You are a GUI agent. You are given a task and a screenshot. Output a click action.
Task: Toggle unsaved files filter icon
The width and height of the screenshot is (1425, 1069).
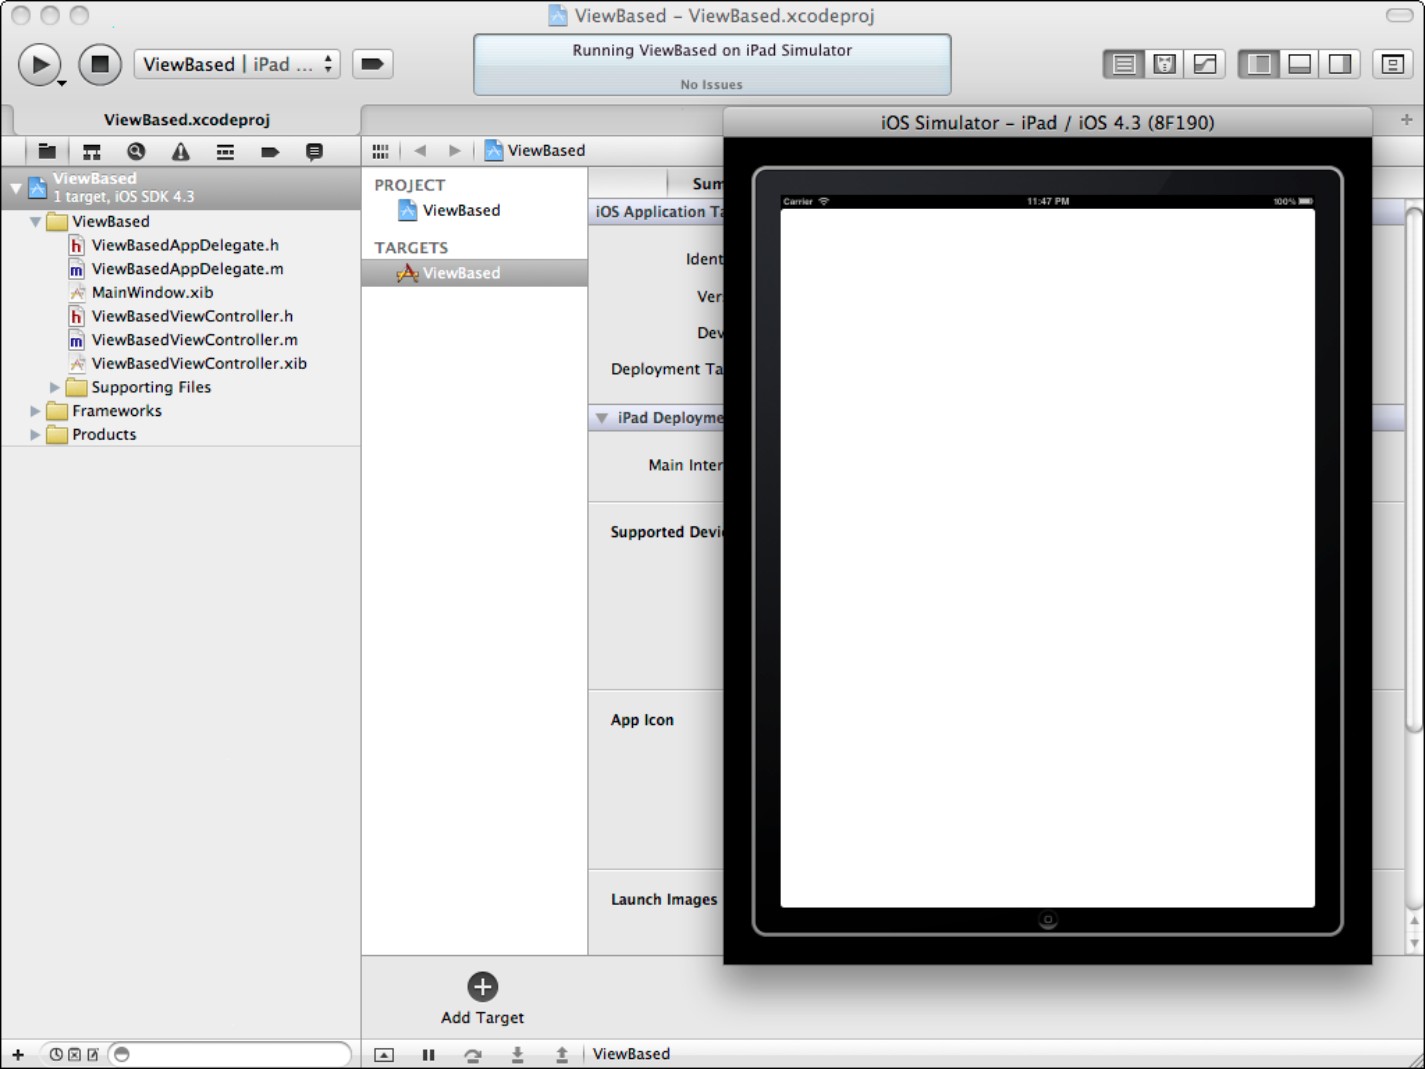[93, 1054]
